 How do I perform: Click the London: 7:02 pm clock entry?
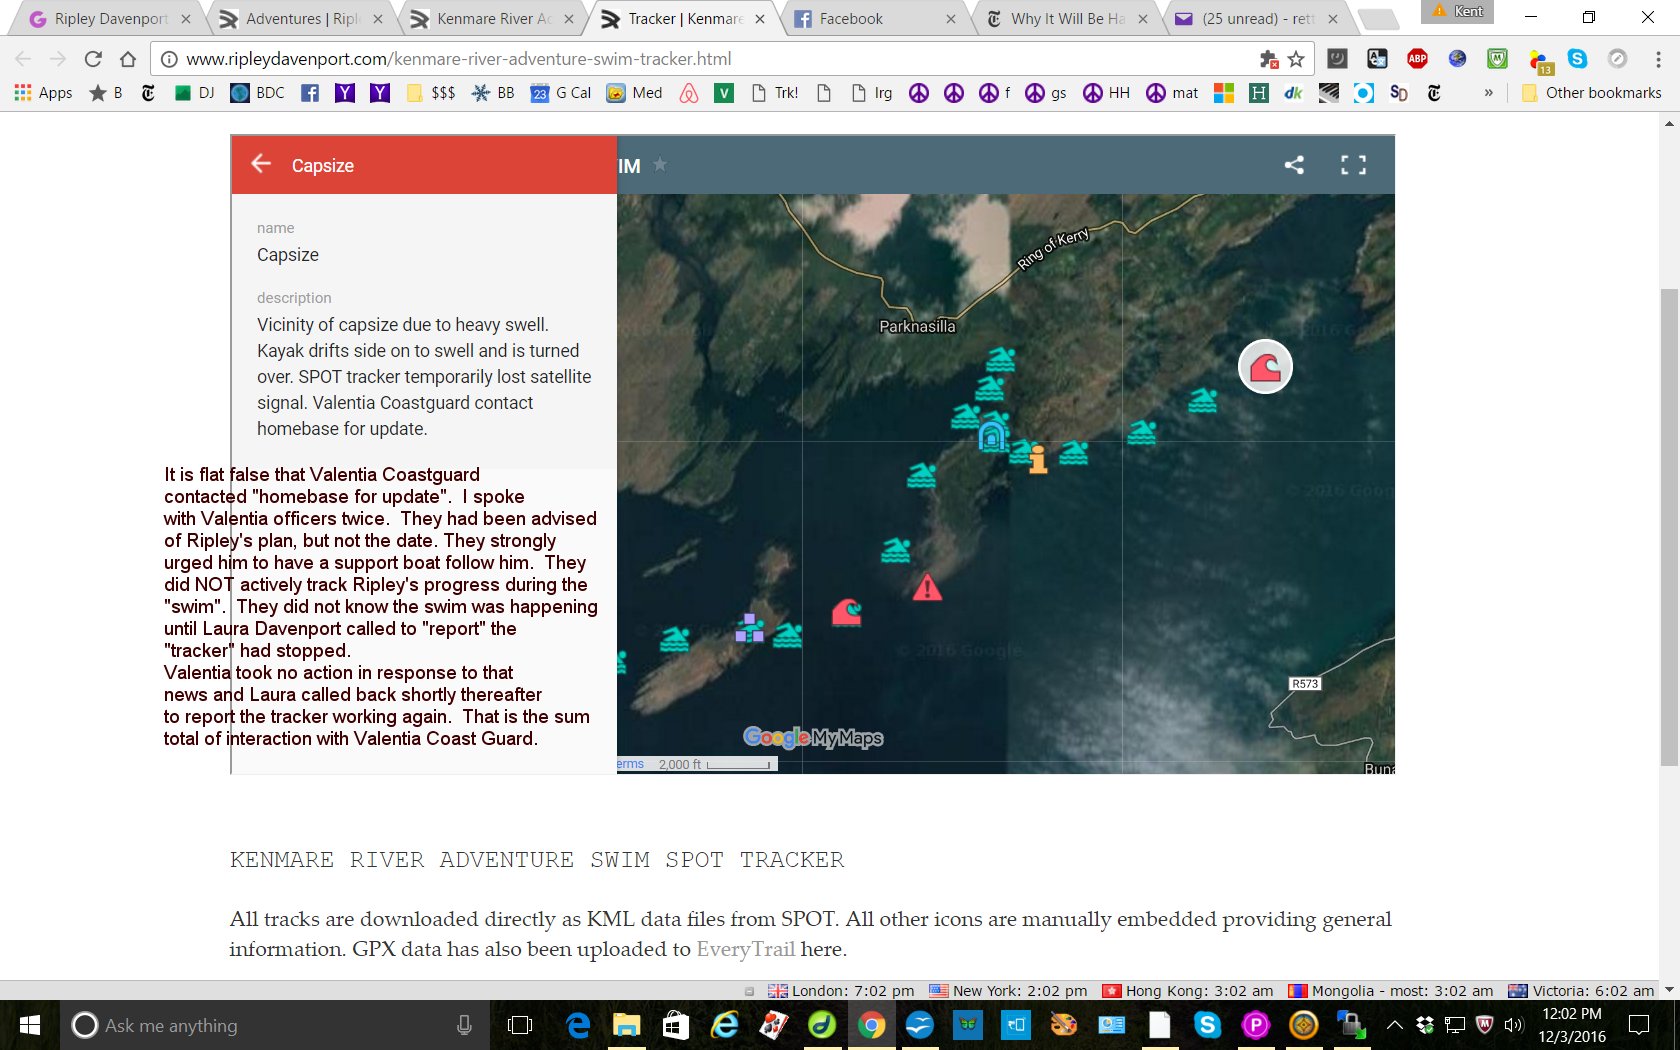coord(841,991)
